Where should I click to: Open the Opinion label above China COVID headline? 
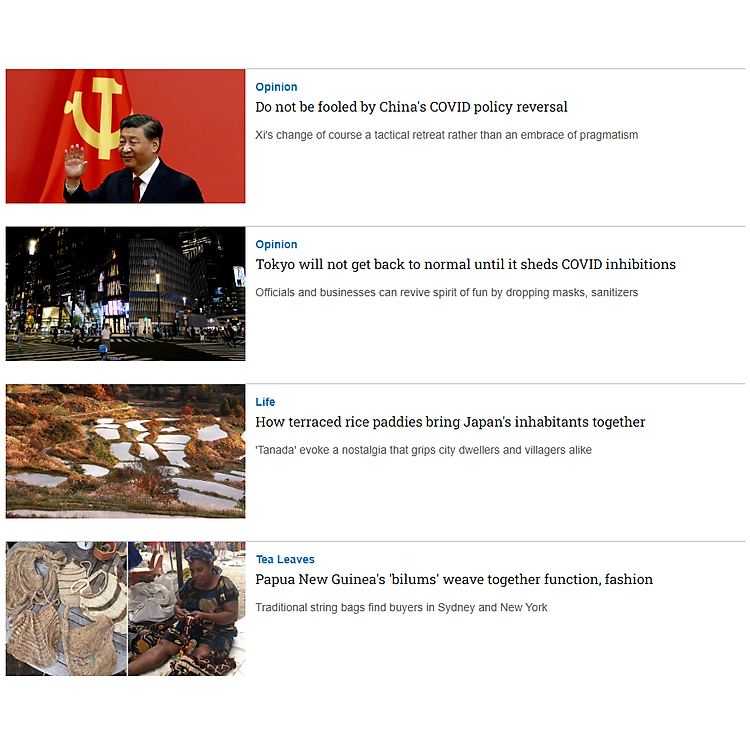click(x=276, y=87)
